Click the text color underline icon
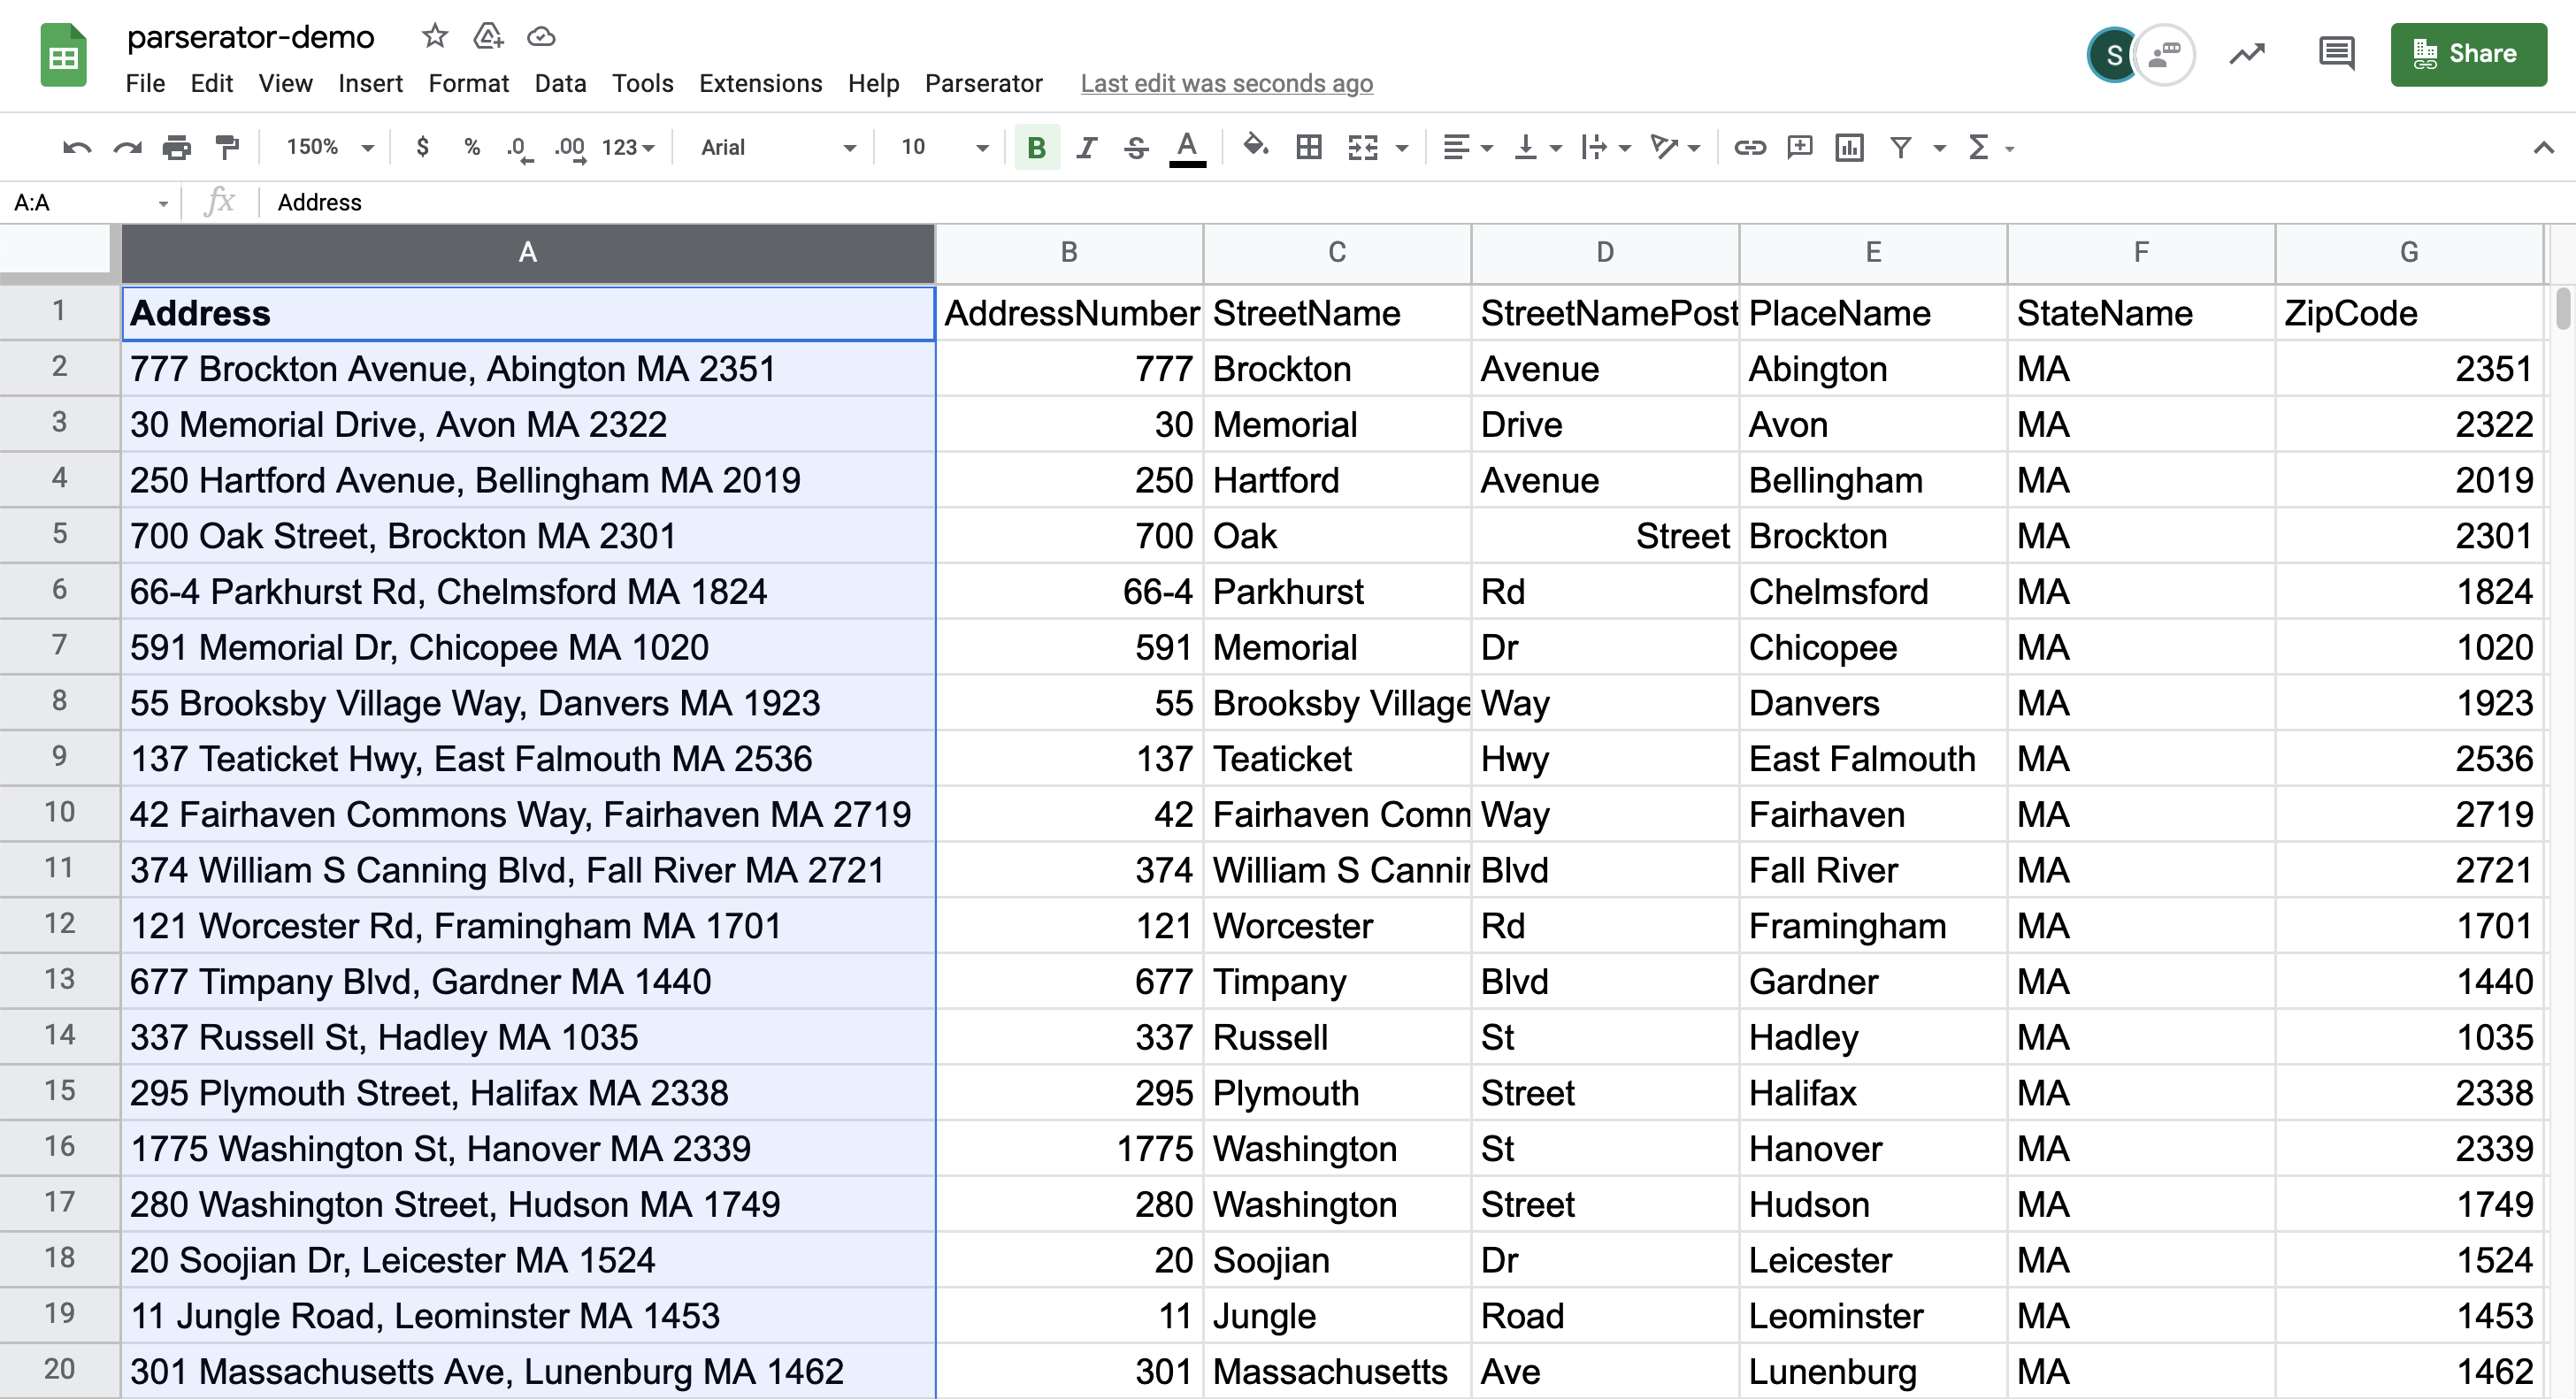This screenshot has height=1399, width=2576. pyautogui.click(x=1189, y=150)
